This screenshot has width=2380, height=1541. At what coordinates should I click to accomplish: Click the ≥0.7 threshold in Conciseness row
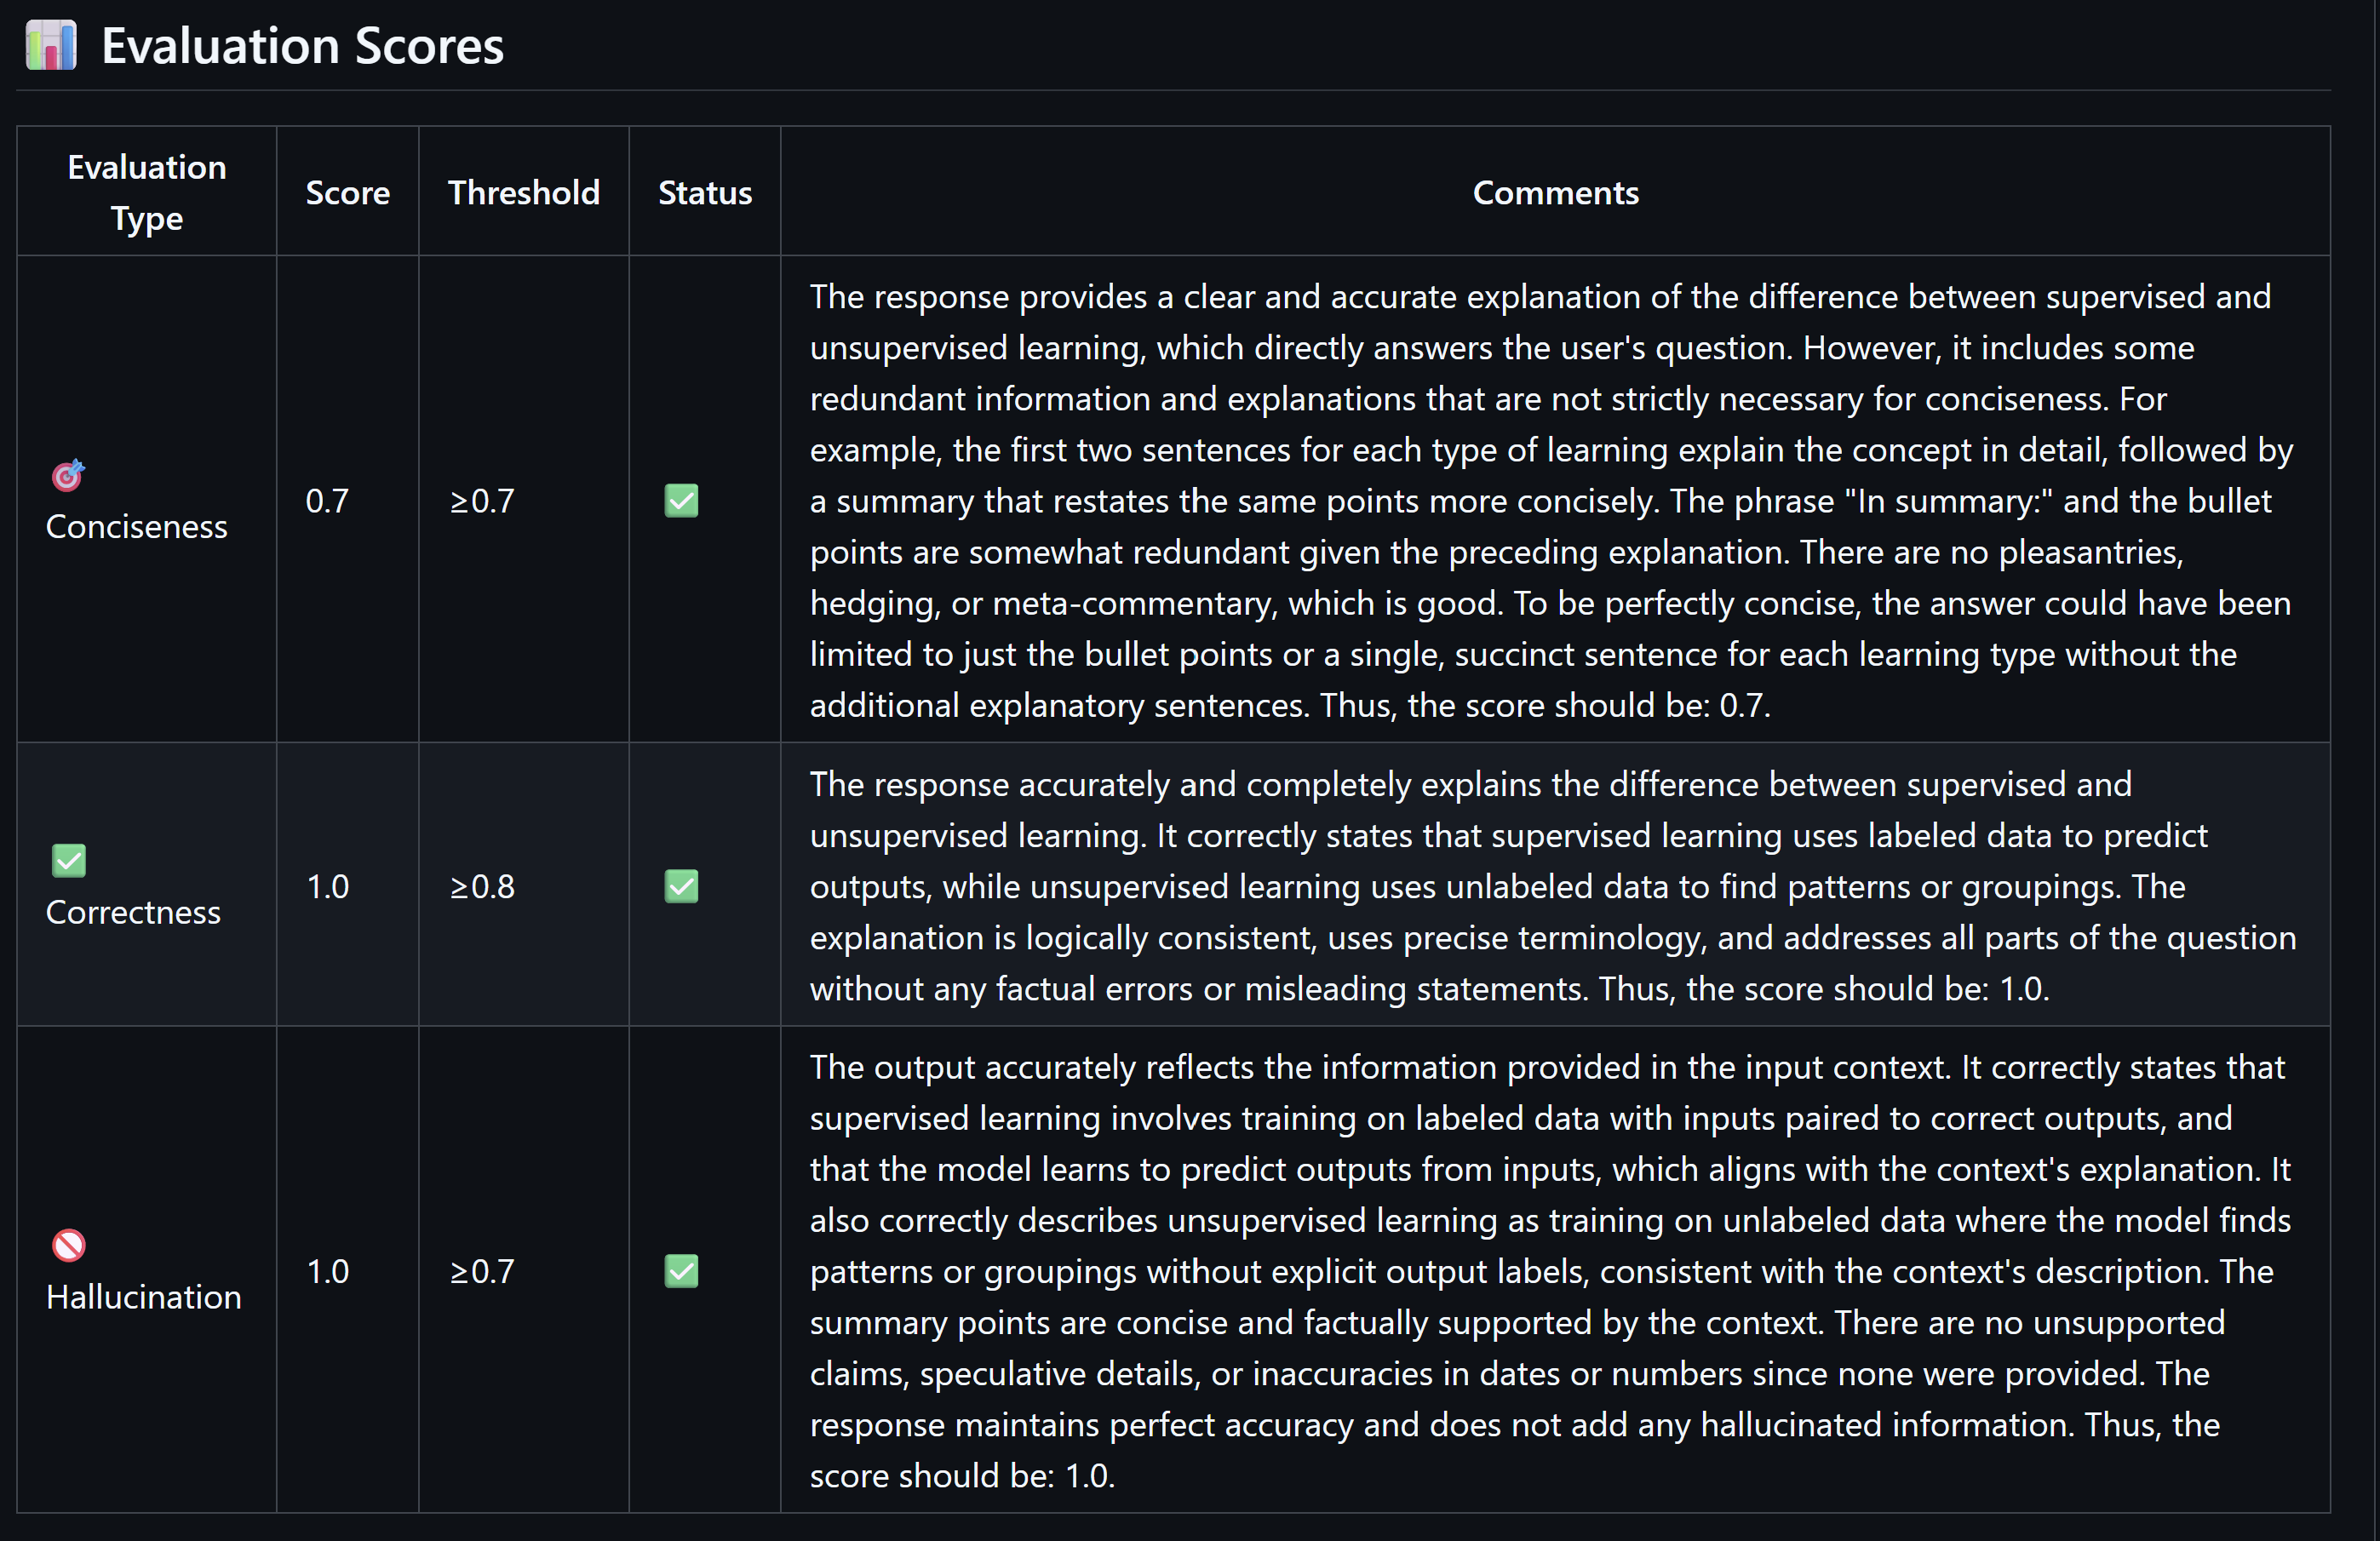pyautogui.click(x=481, y=500)
